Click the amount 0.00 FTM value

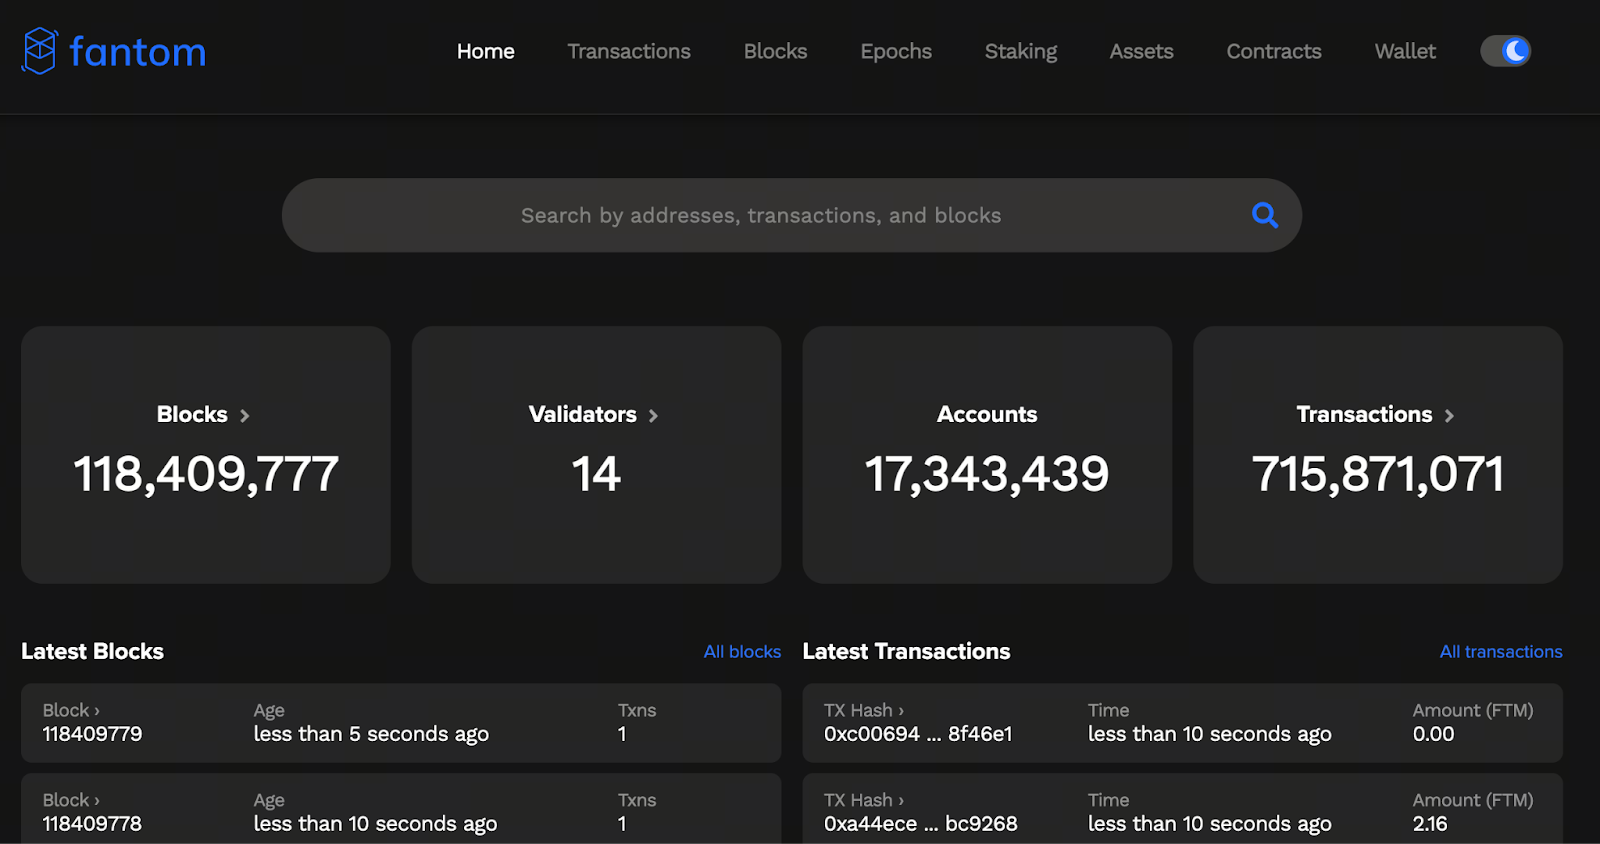[x=1433, y=734]
